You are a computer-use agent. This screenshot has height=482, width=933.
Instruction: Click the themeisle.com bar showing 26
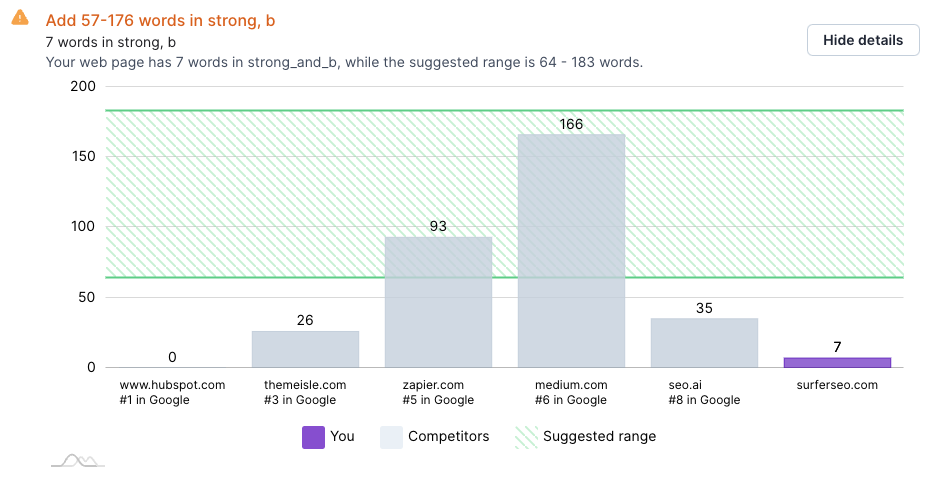[x=305, y=348]
